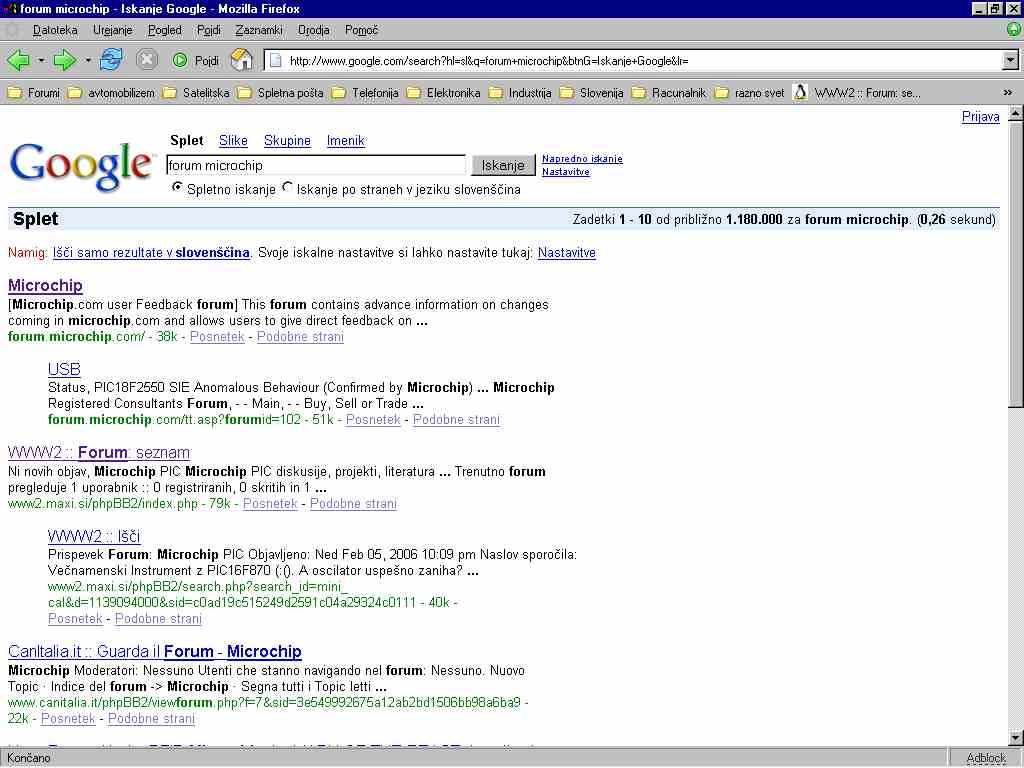The image size is (1024, 768).
Task: Open the Zaznamki menu
Action: 259,30
